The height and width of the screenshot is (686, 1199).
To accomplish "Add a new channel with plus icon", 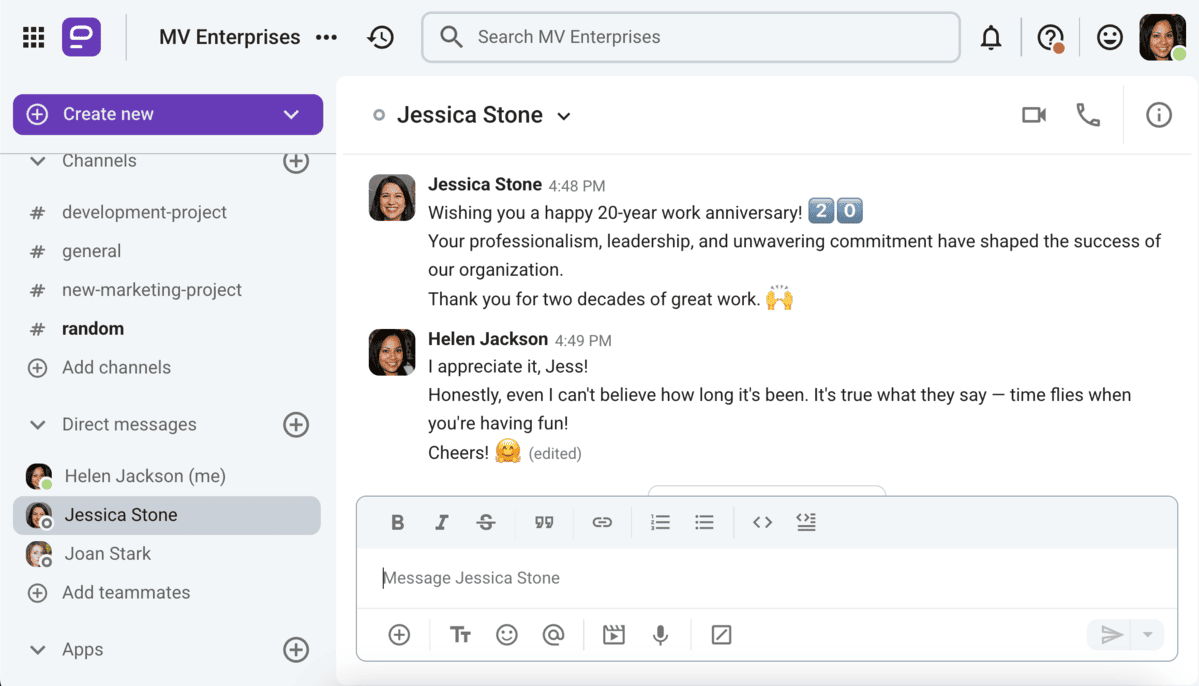I will (x=296, y=161).
